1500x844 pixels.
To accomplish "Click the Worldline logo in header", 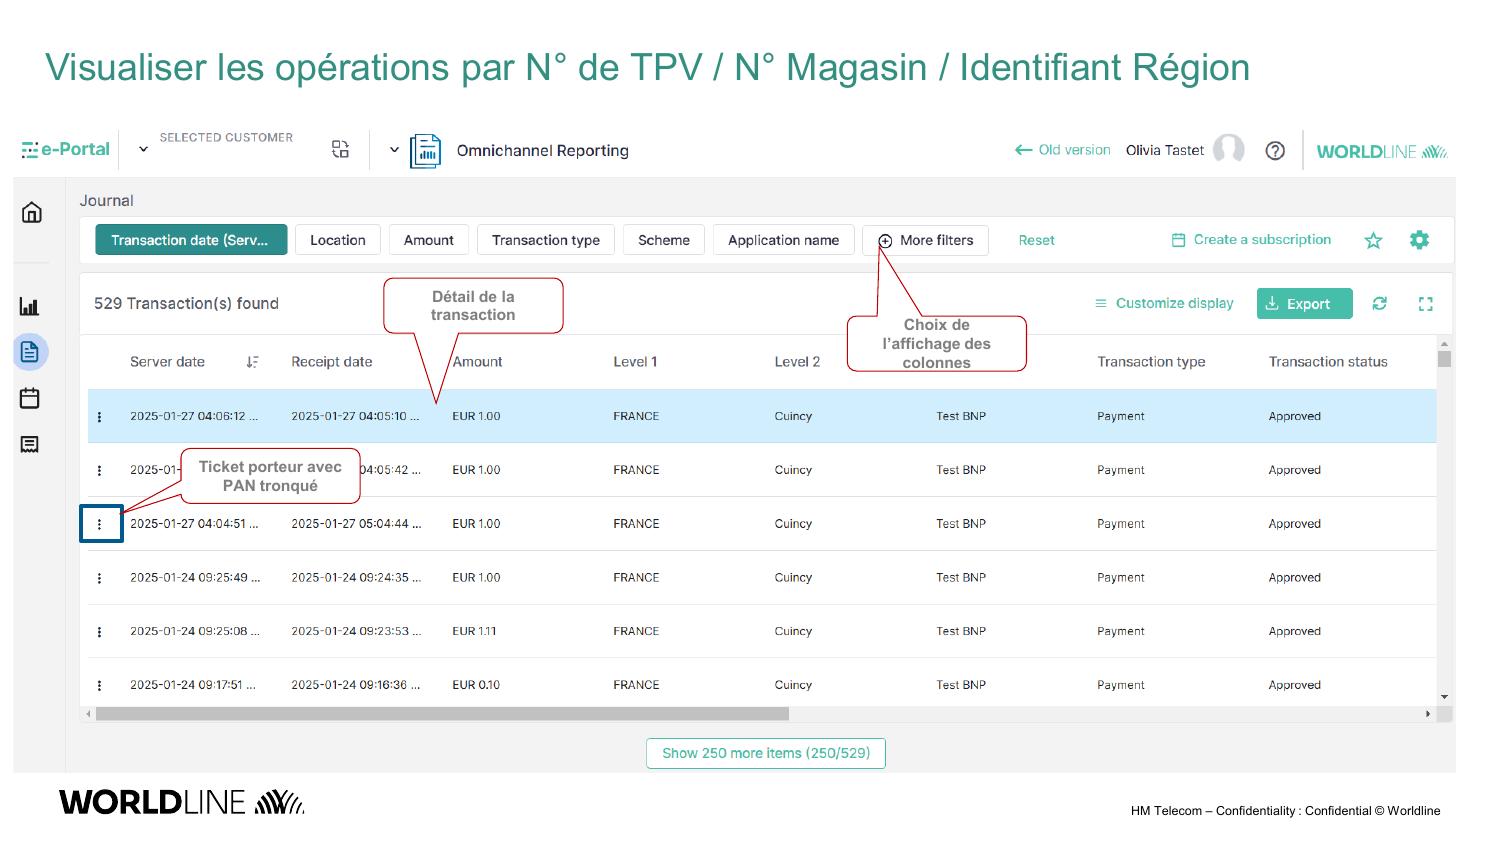I will [1382, 152].
